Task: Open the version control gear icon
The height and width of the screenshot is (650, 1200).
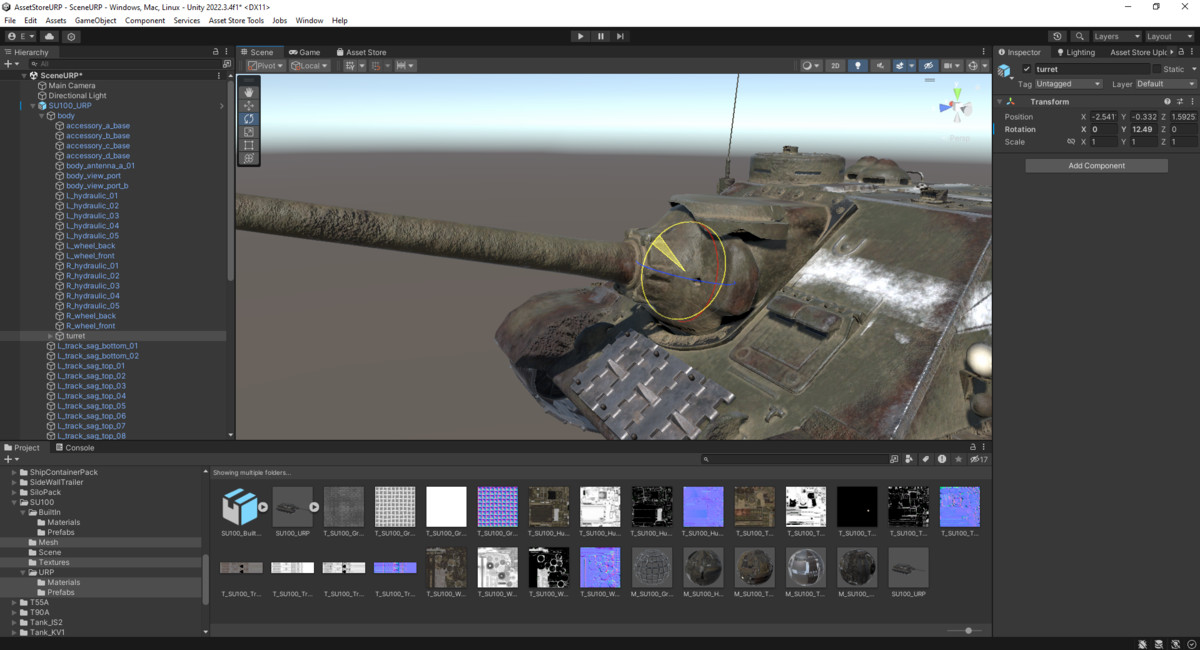Action: (x=71, y=36)
